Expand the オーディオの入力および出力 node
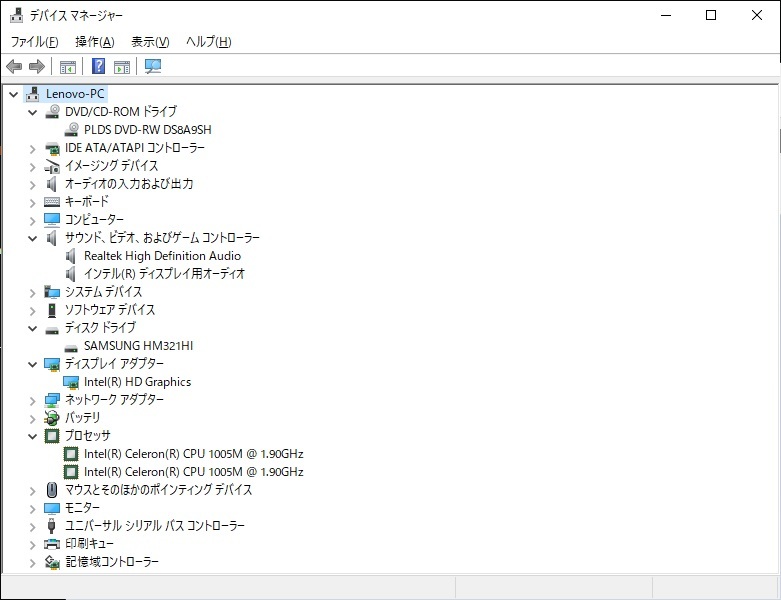Image resolution: width=781 pixels, height=600 pixels. (33, 185)
